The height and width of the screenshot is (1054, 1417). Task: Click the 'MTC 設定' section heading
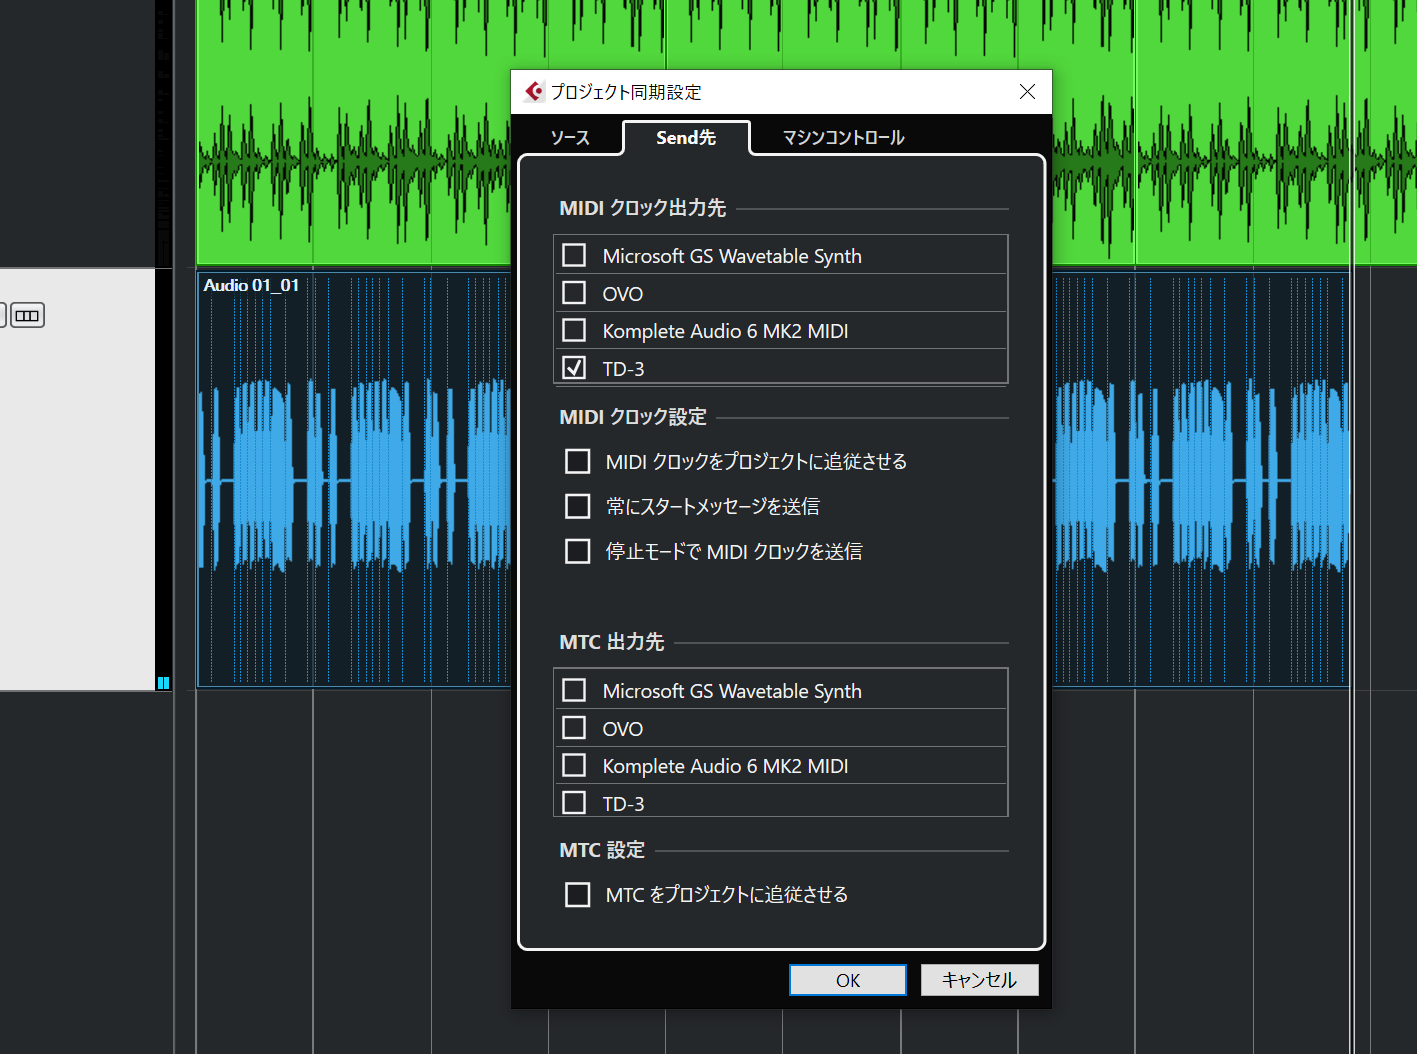tap(602, 850)
